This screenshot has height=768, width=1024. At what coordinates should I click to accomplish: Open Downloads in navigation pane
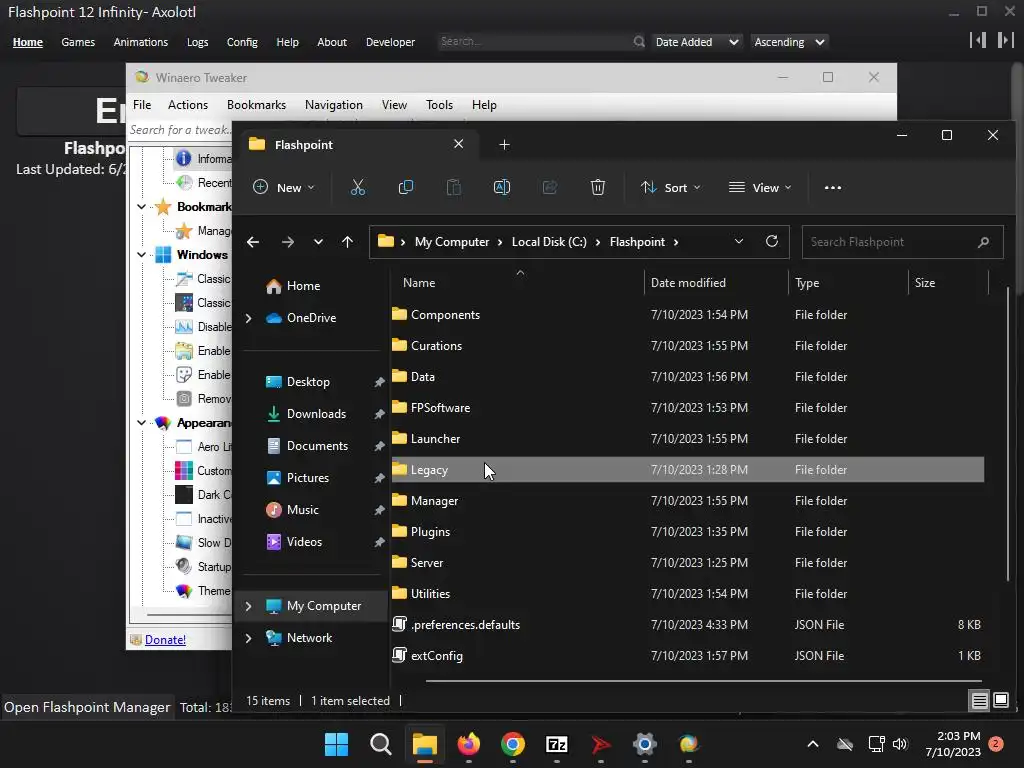(x=316, y=414)
